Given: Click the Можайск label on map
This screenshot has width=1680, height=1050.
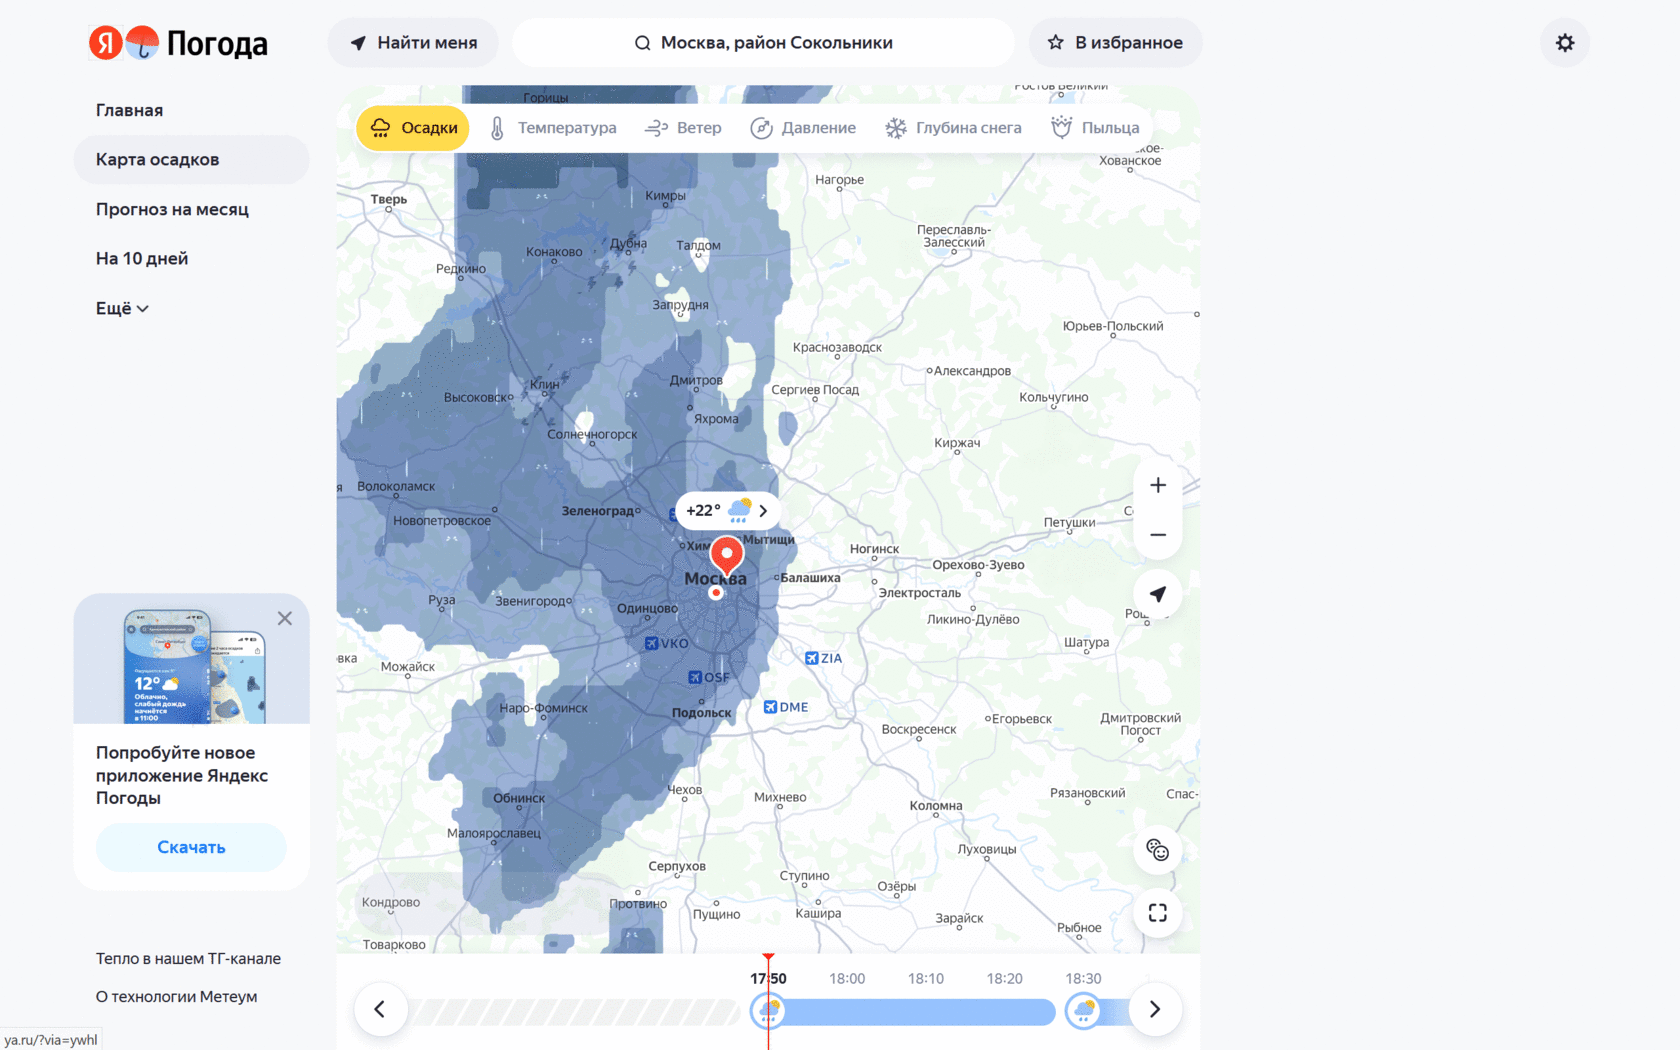Looking at the screenshot, I should [408, 667].
